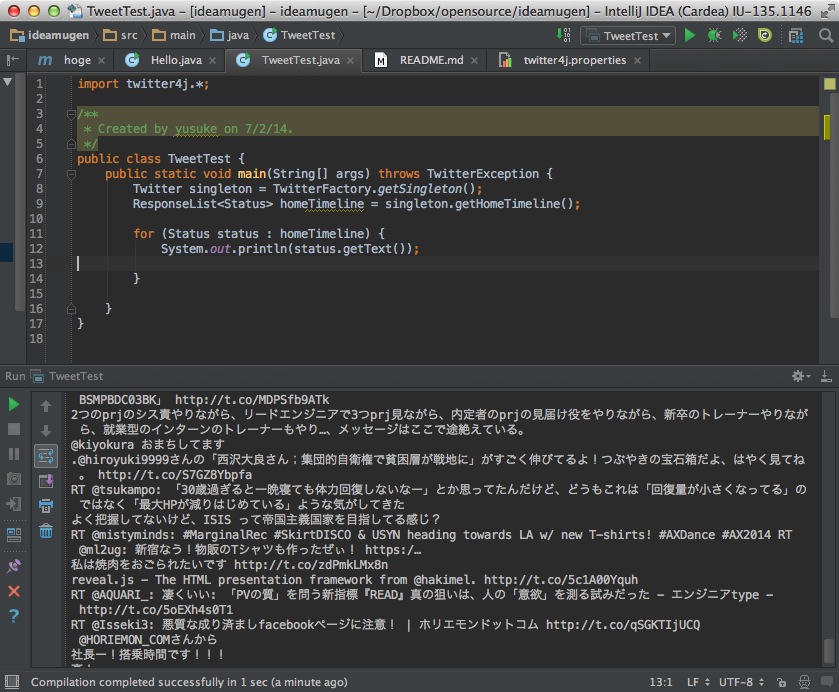Rerun TweetTest in the Run panel
The width and height of the screenshot is (839, 692).
[14, 404]
